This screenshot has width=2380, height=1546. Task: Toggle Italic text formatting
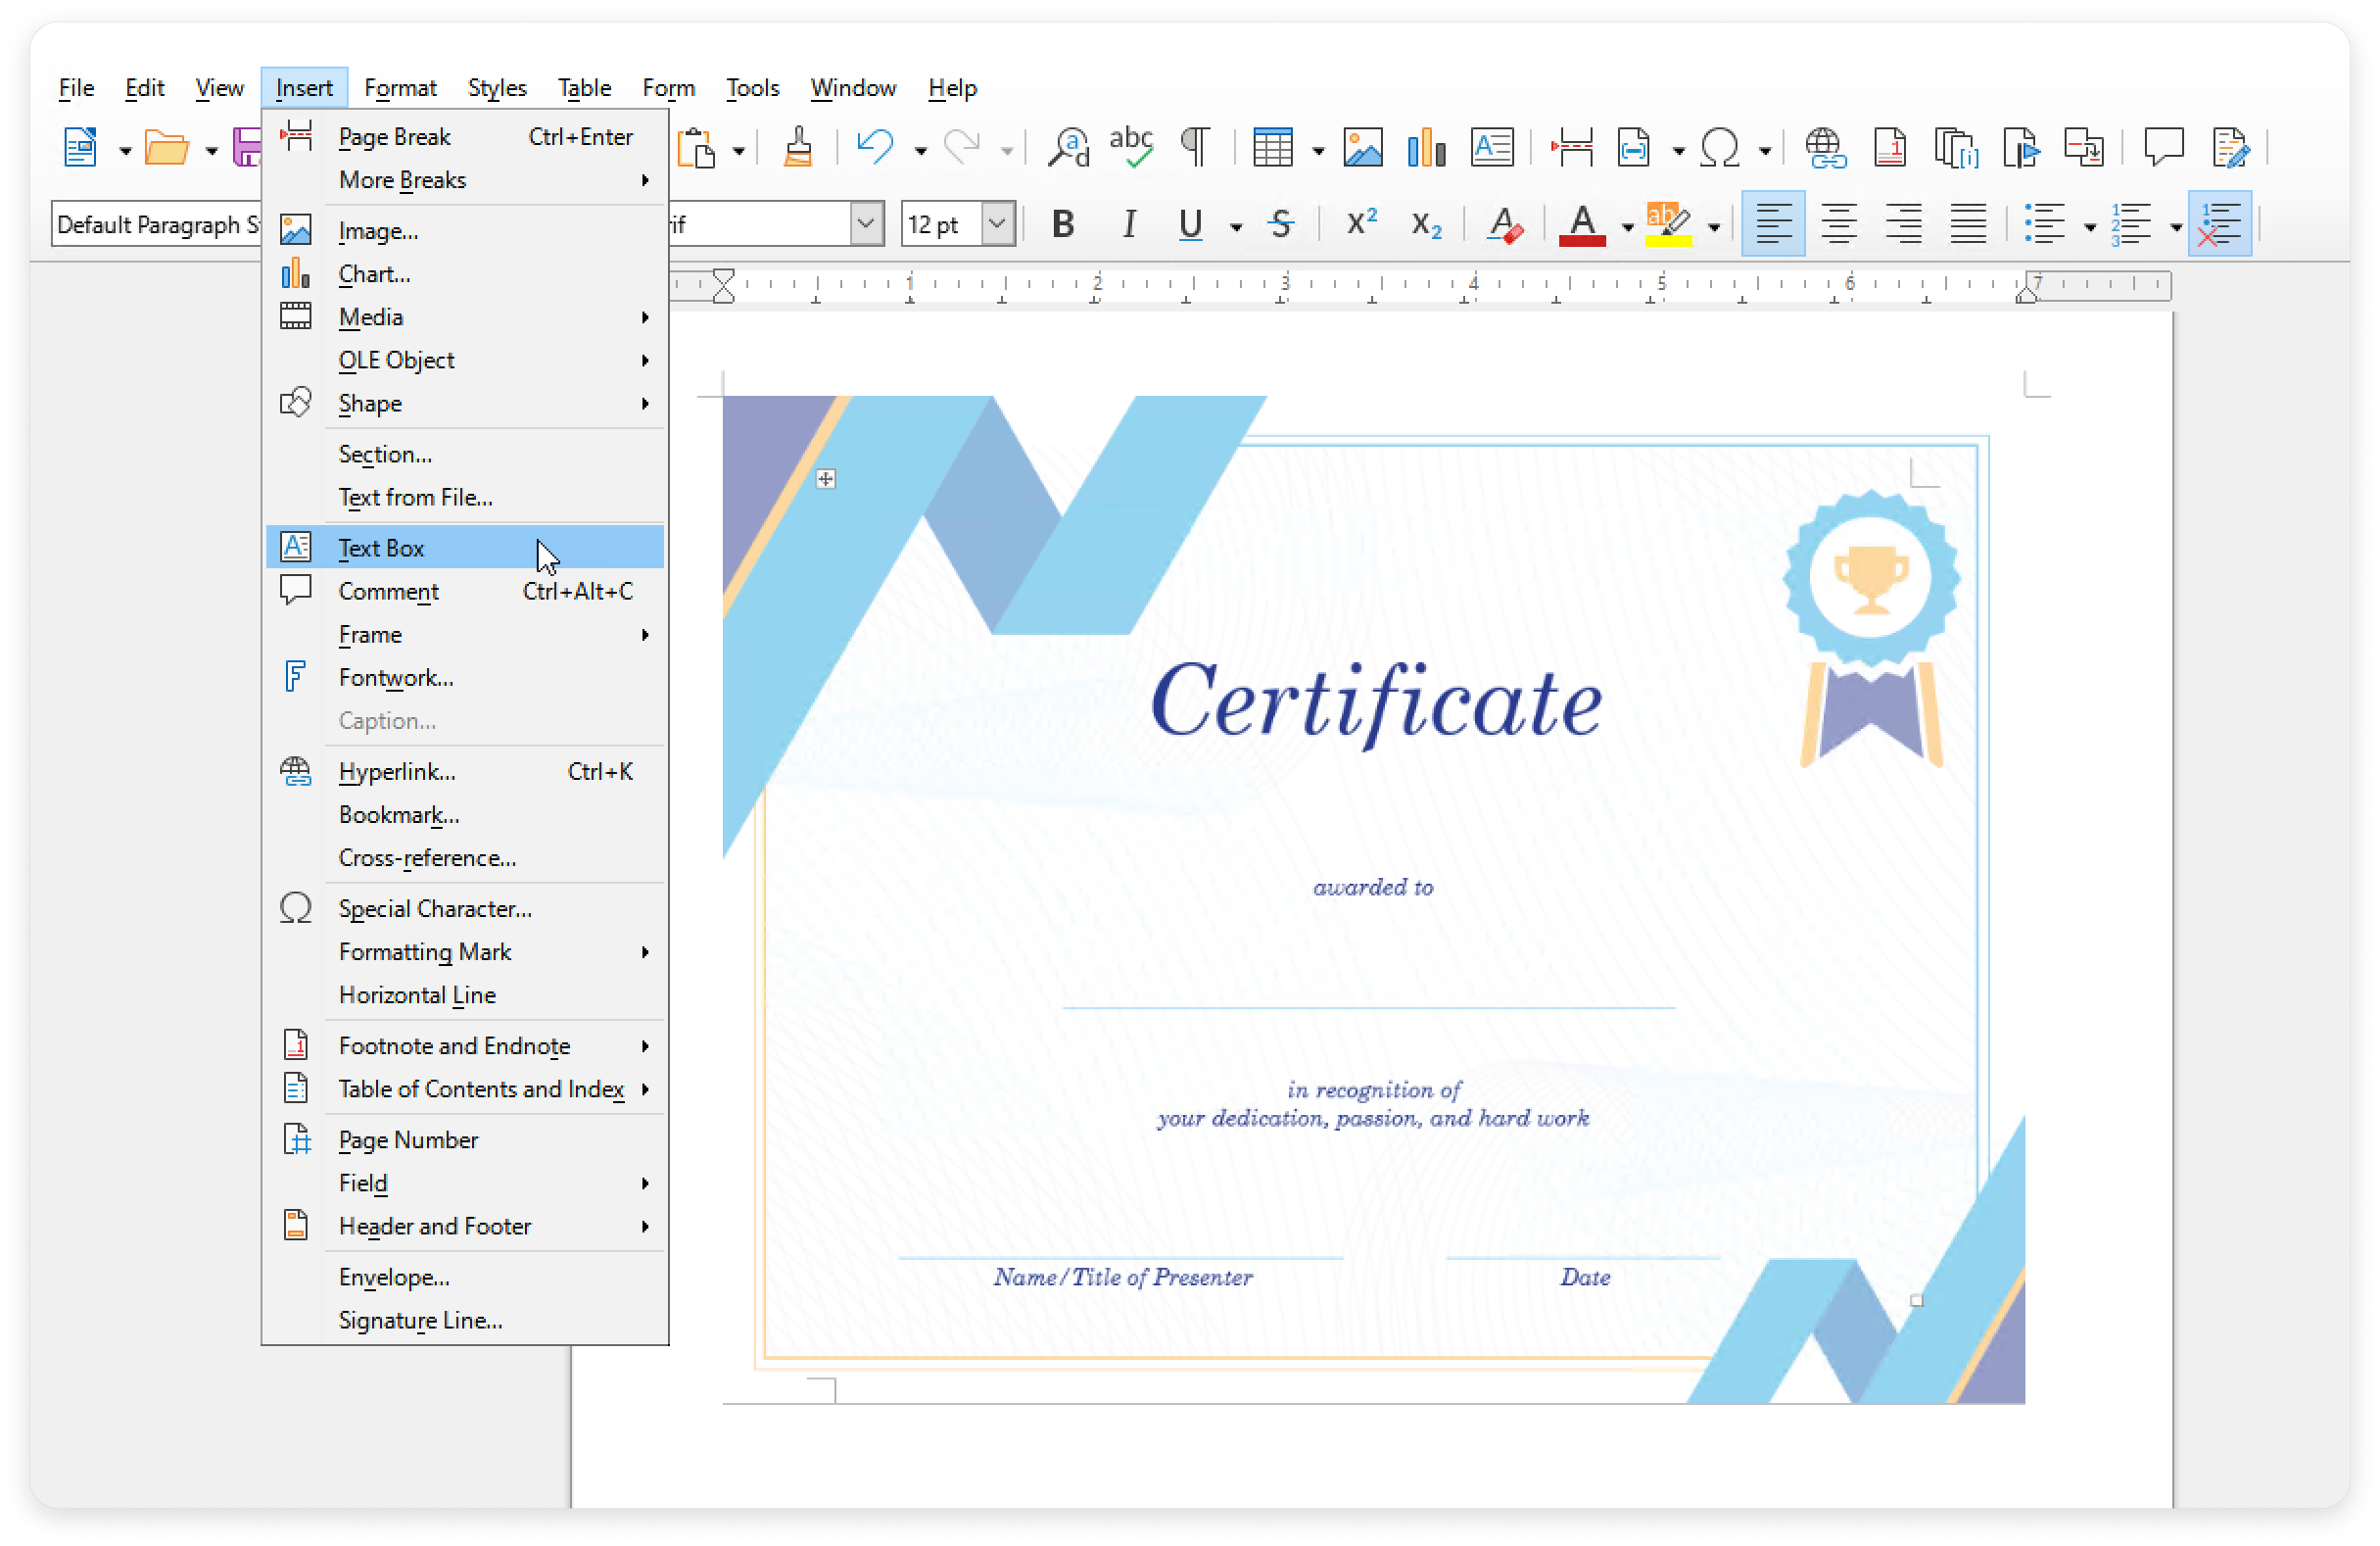pos(1129,225)
